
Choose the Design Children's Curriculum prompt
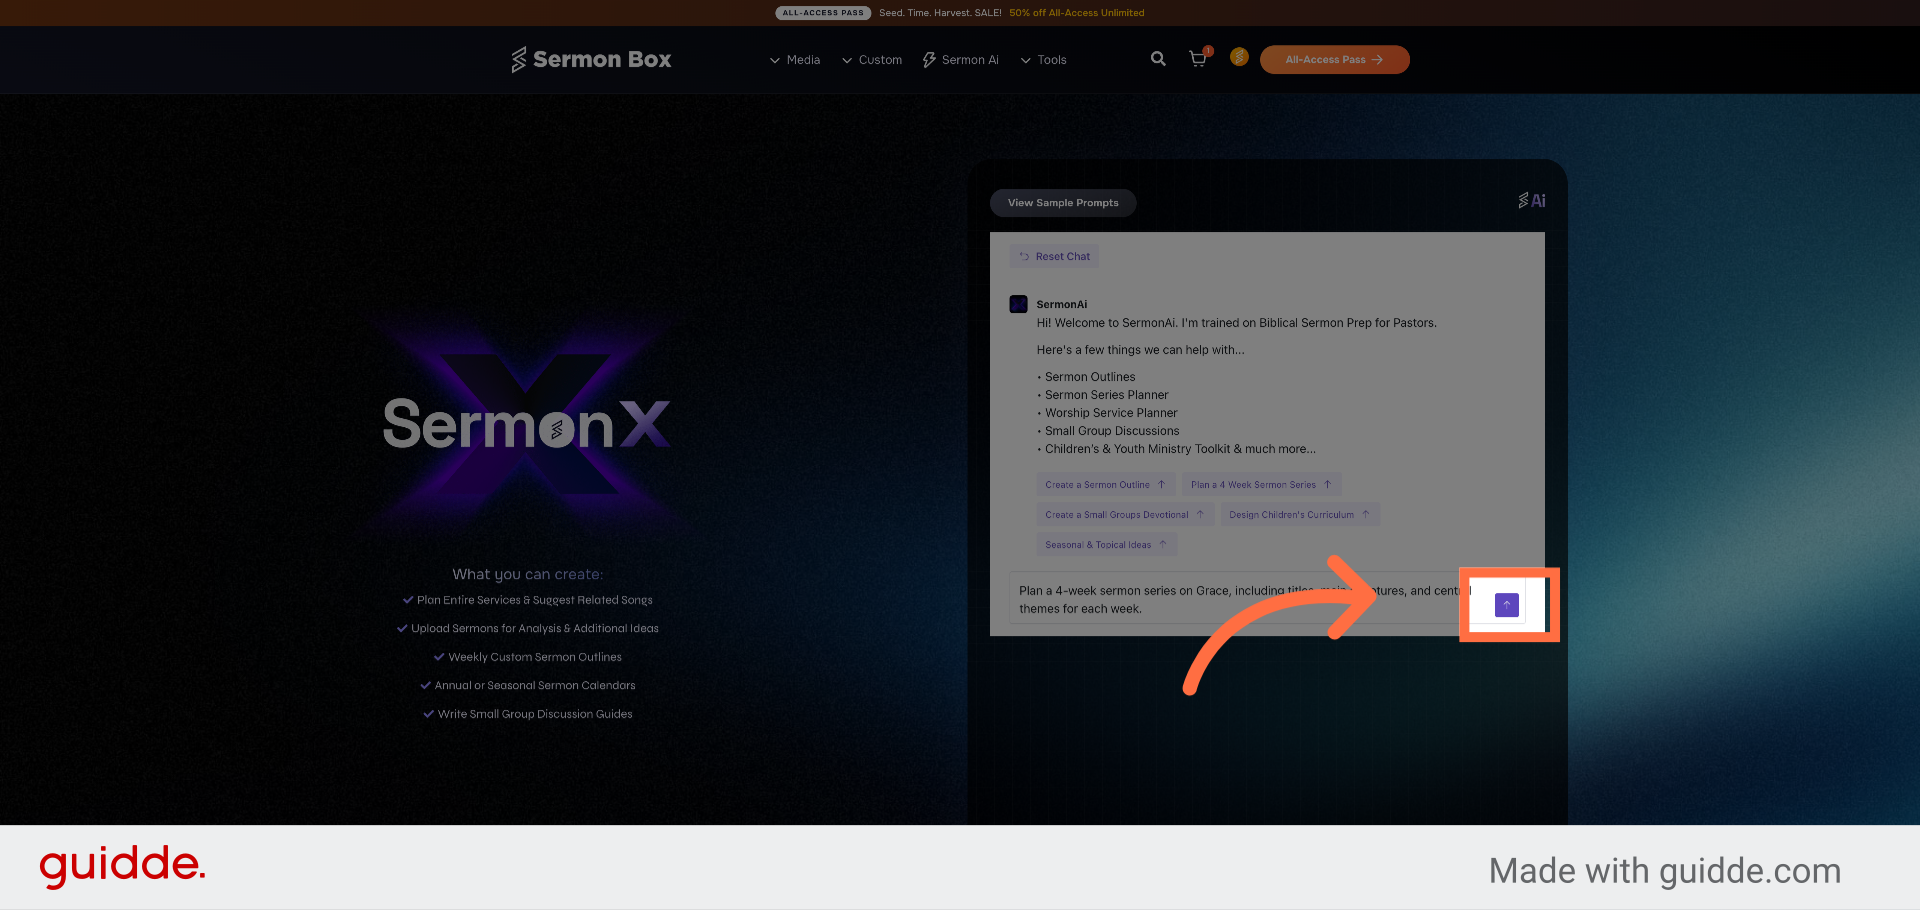(x=1300, y=515)
